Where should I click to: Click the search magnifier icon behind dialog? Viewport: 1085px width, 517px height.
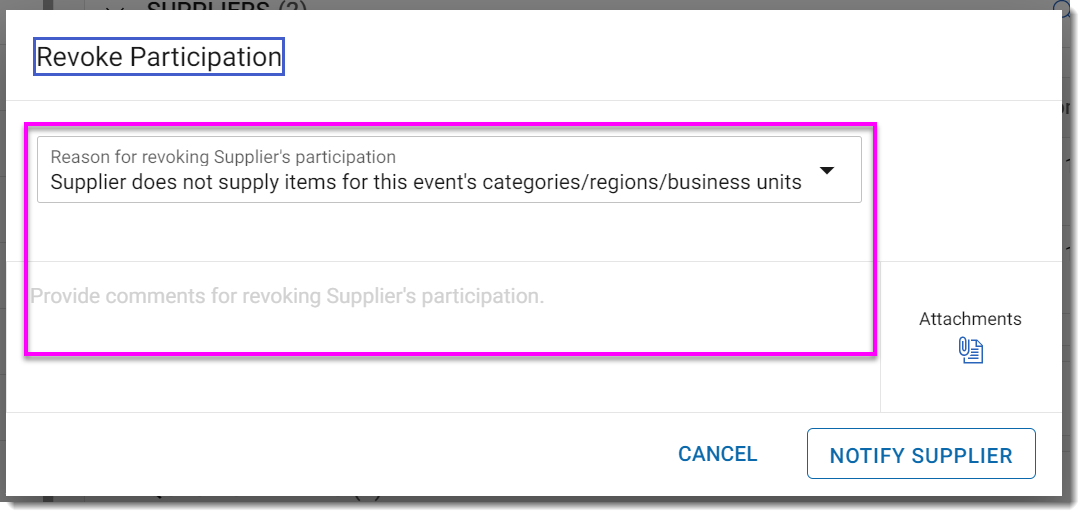click(x=1063, y=7)
